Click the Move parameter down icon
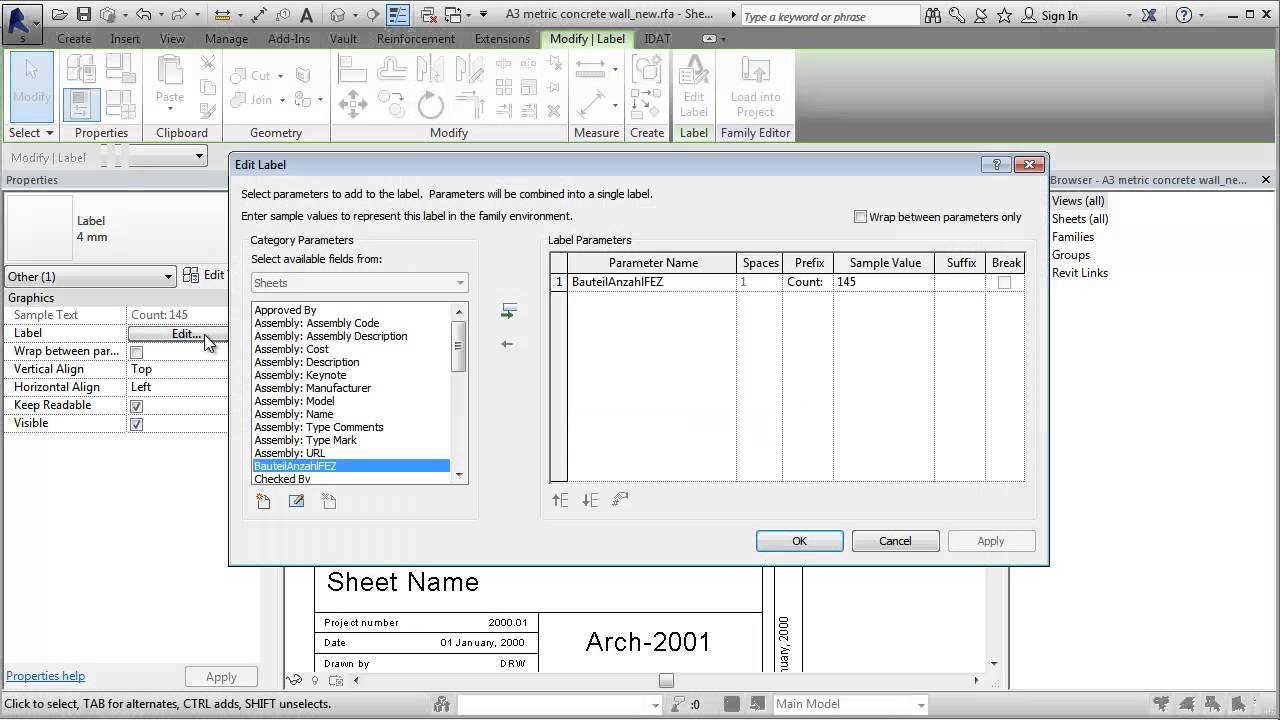The height and width of the screenshot is (720, 1280). tap(590, 500)
